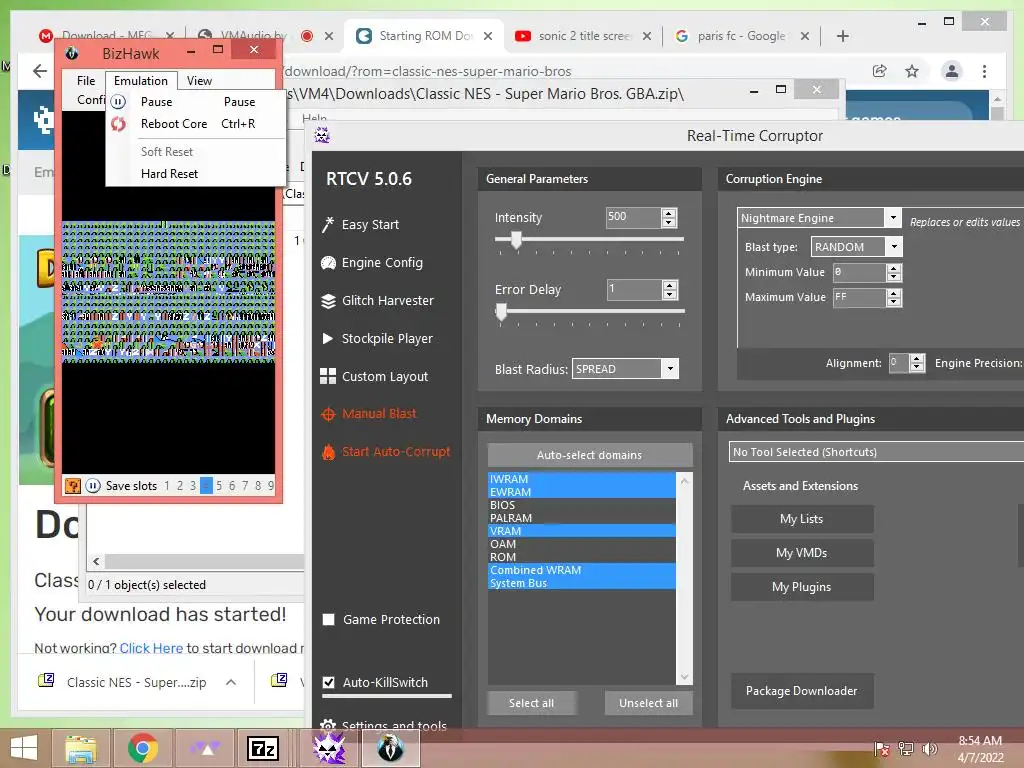Open the Engine Config section
1024x768 pixels.
pos(372,263)
